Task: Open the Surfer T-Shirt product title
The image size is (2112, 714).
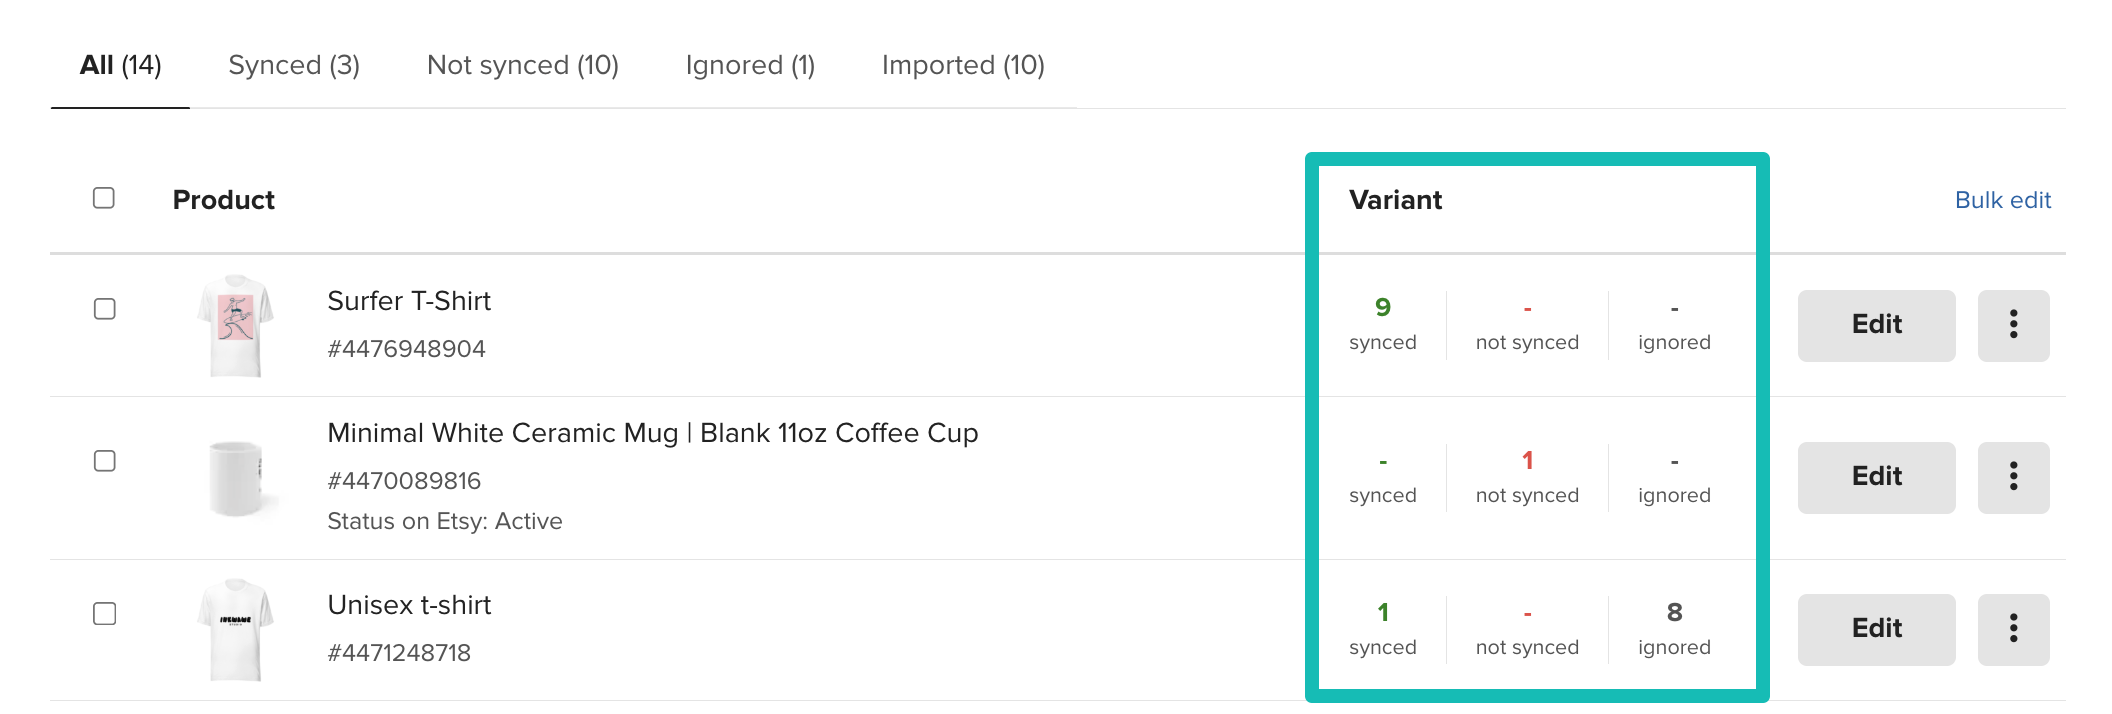Action: pos(409,300)
